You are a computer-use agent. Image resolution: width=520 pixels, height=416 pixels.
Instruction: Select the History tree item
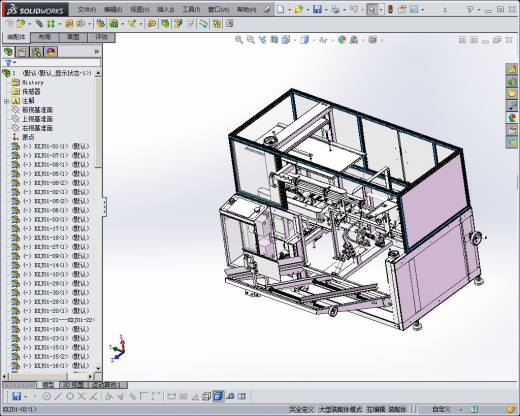[x=33, y=82]
